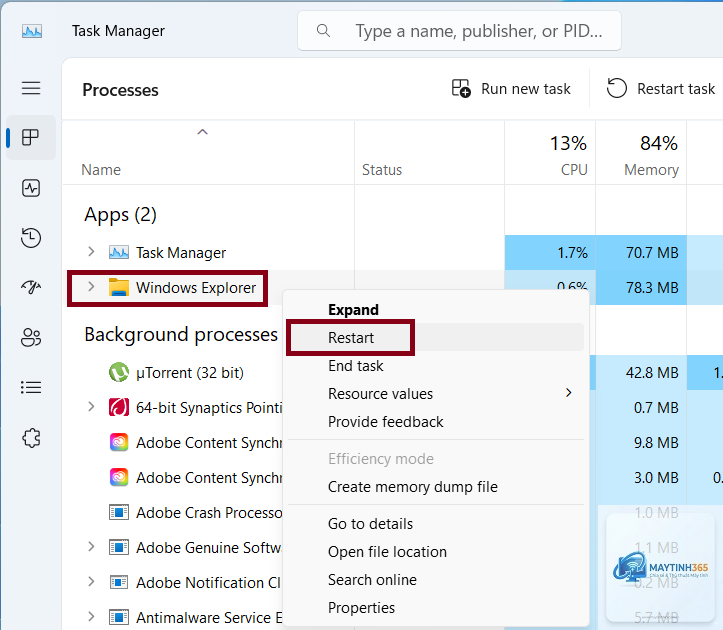Click the second Adobe Content Synchronizer icon
723x630 pixels.
[119, 477]
